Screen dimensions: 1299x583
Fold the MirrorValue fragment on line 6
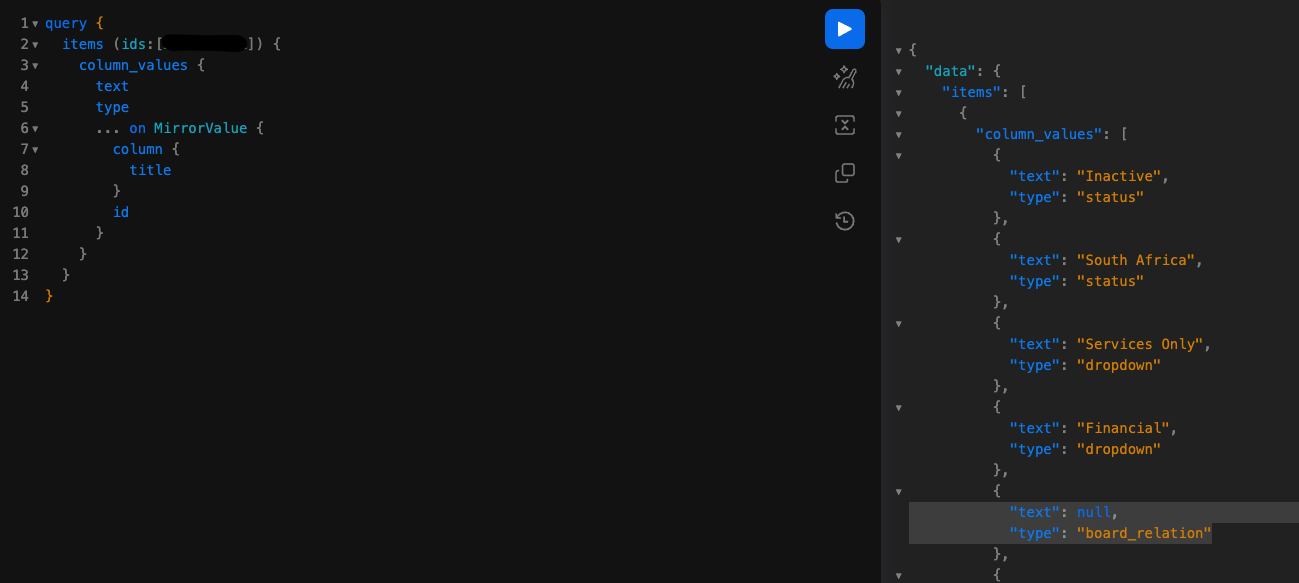pyautogui.click(x=35, y=128)
